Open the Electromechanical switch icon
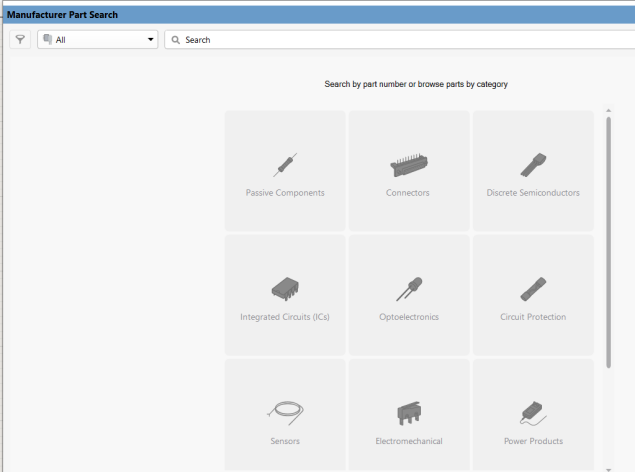The image size is (635, 472). click(x=408, y=412)
